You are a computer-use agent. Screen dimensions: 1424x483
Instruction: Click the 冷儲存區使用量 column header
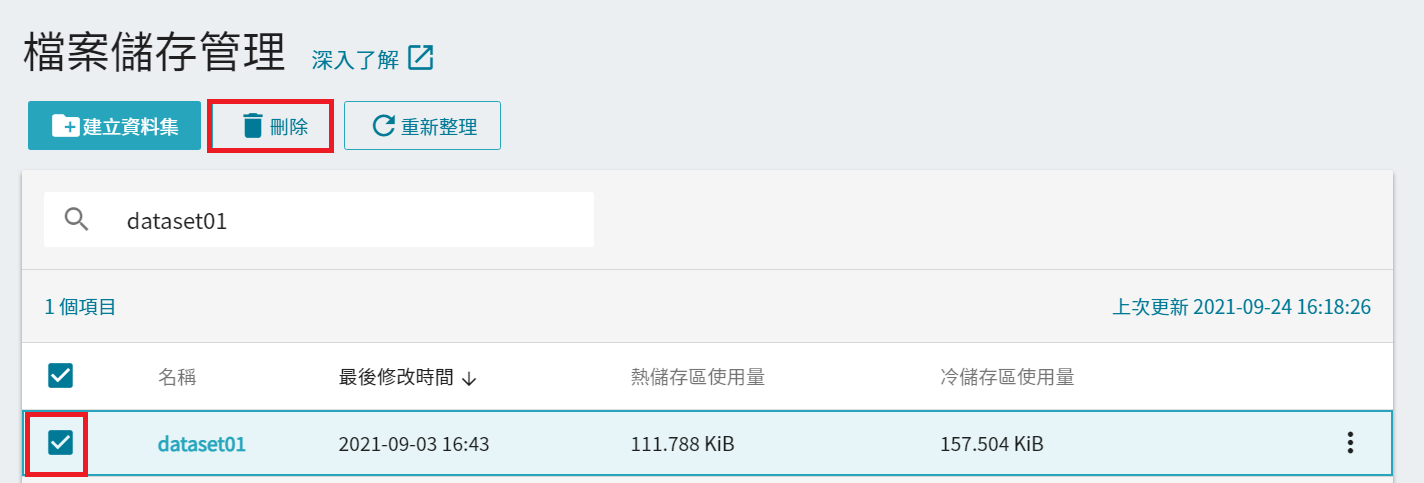coord(1007,377)
